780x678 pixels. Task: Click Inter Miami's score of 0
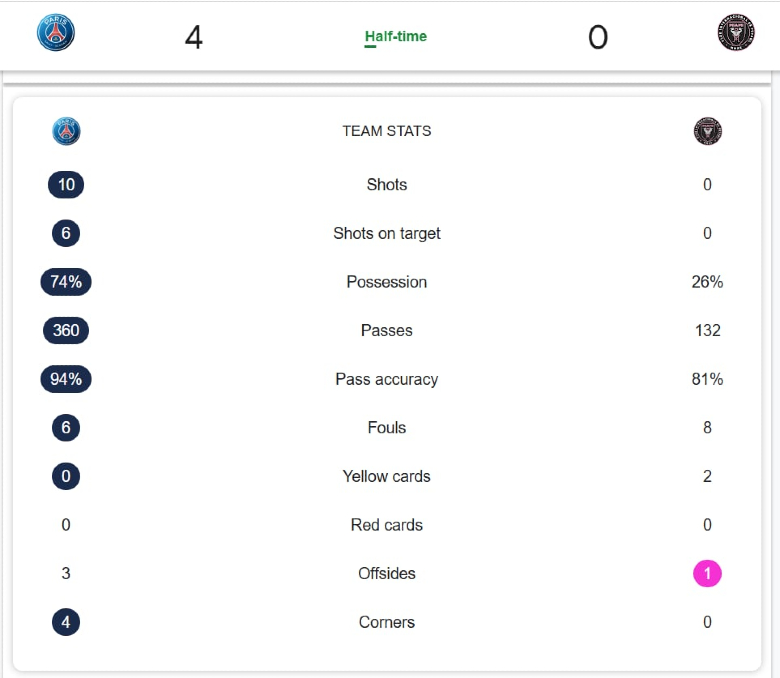click(598, 37)
